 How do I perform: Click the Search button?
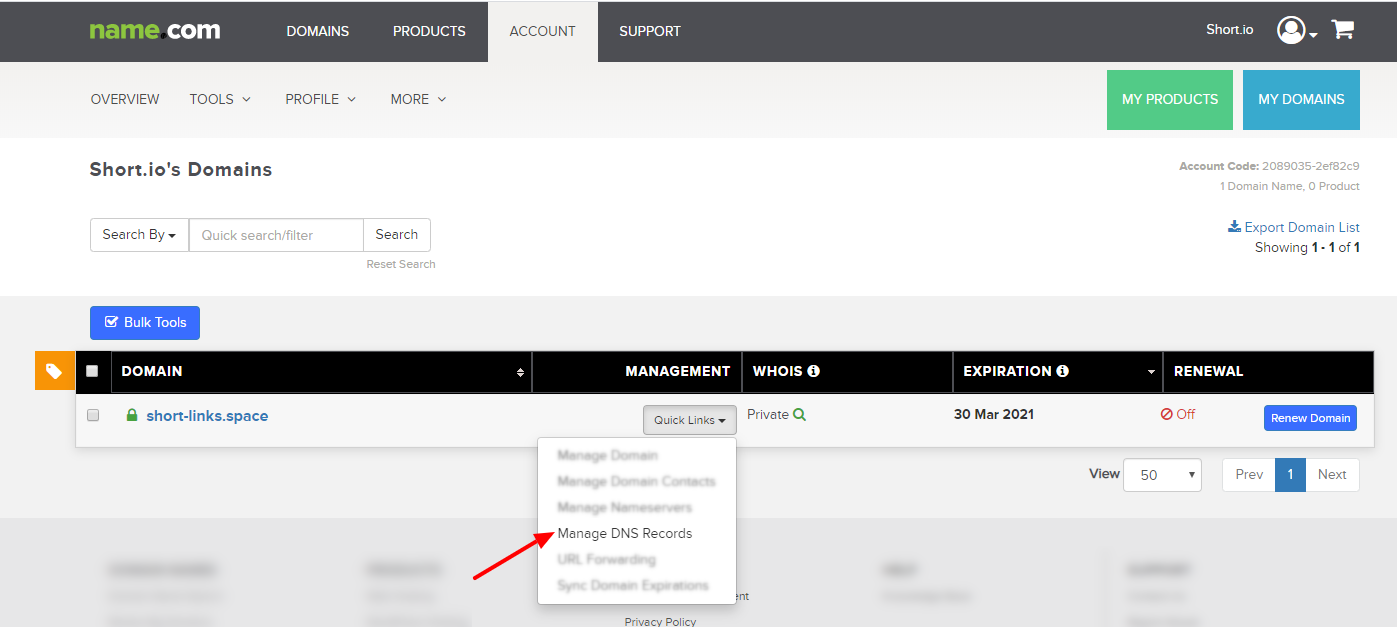(x=397, y=235)
